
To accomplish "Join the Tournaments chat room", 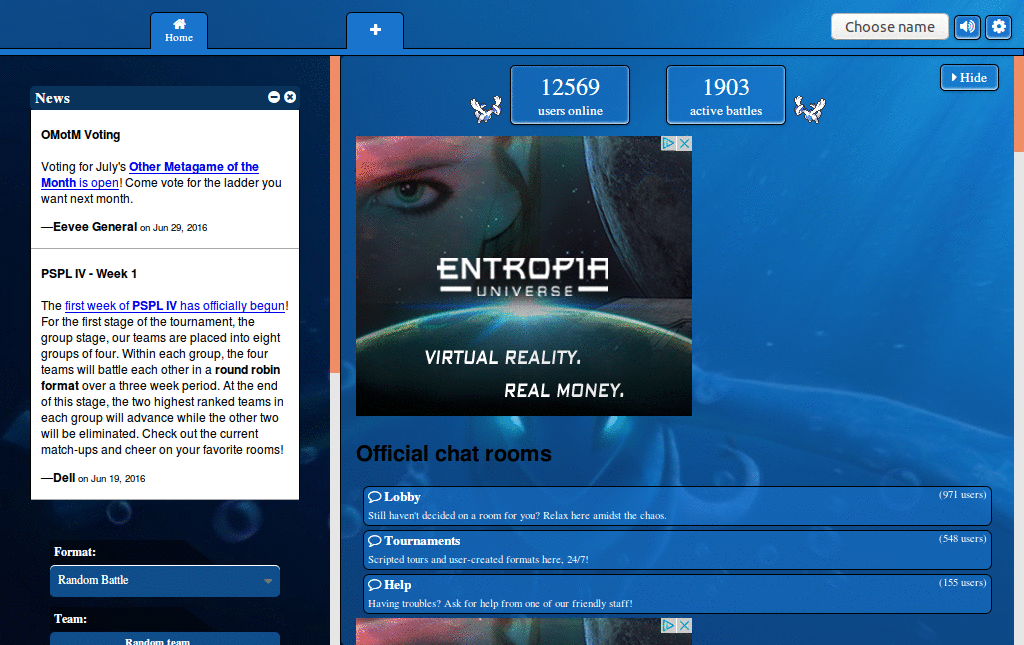I will 677,550.
